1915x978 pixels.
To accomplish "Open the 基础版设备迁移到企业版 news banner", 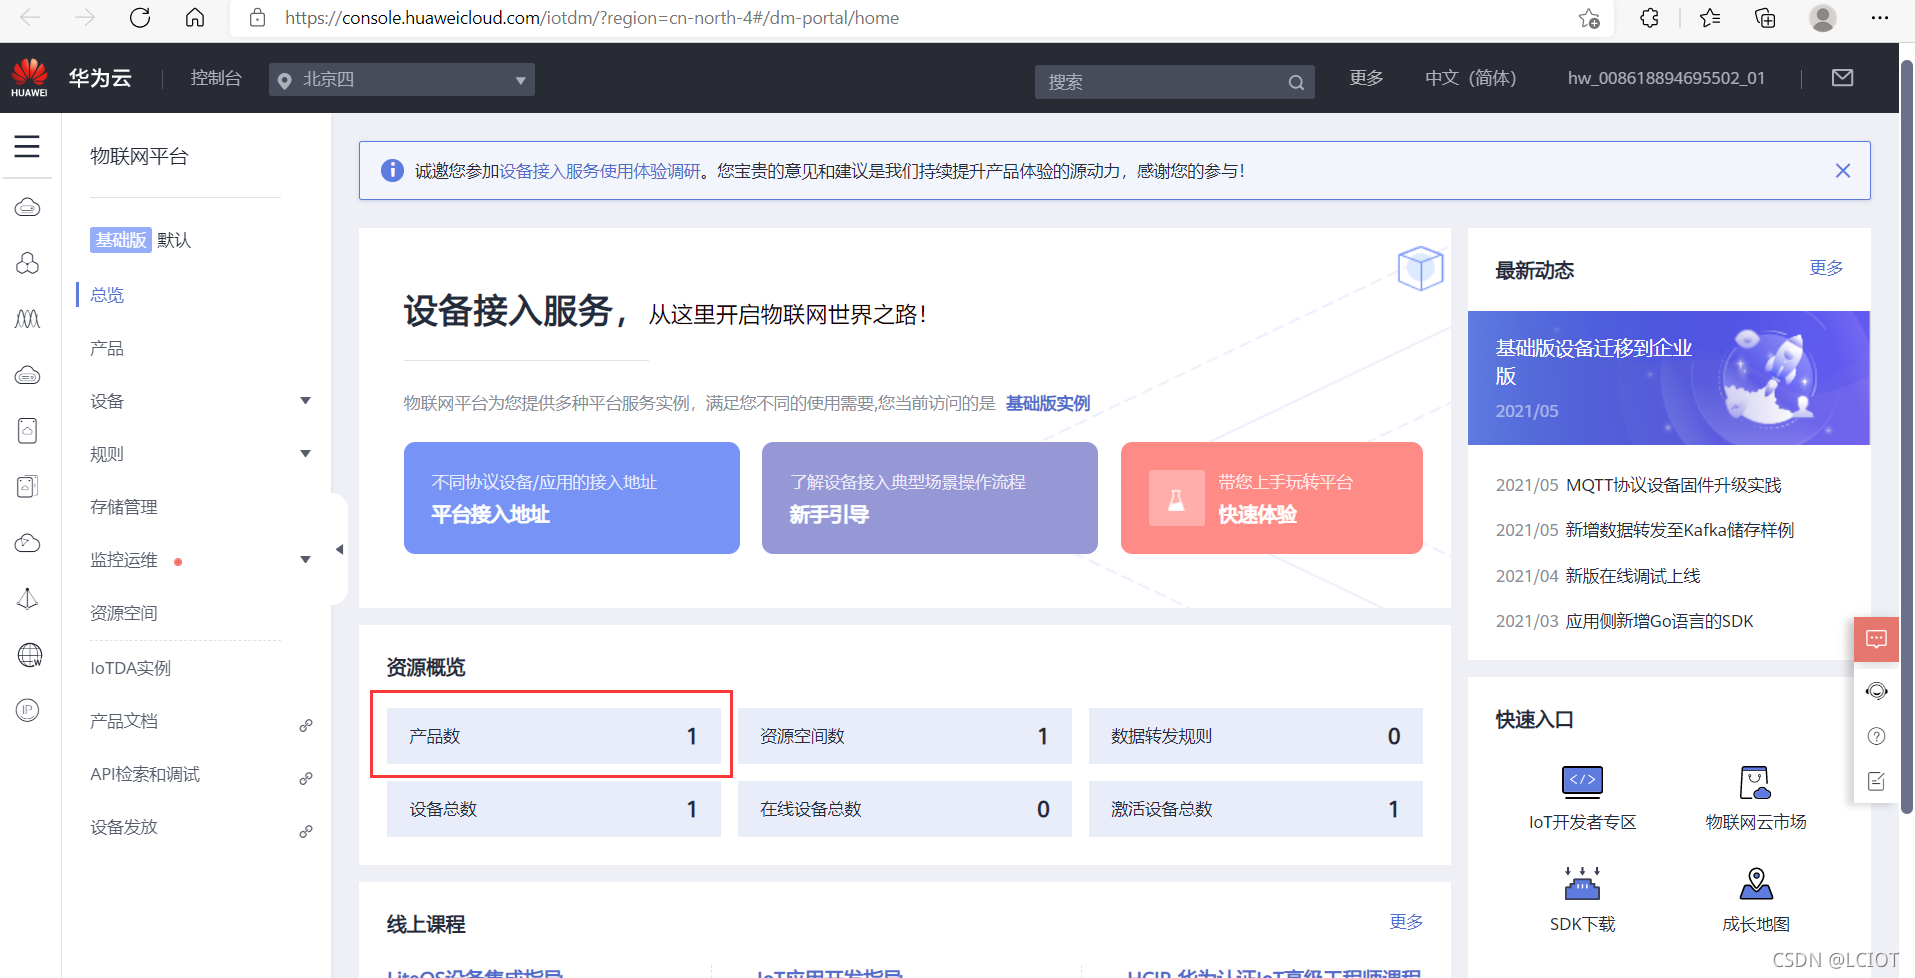I will point(1669,378).
